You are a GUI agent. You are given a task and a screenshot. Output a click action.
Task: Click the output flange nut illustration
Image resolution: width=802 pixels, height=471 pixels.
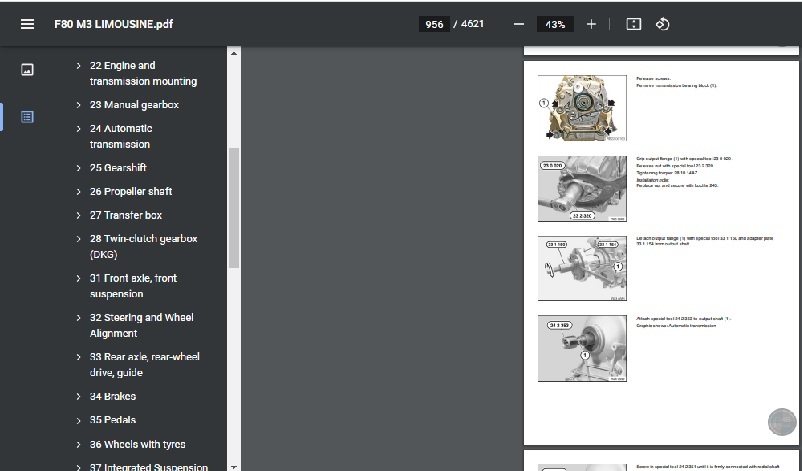click(x=582, y=189)
